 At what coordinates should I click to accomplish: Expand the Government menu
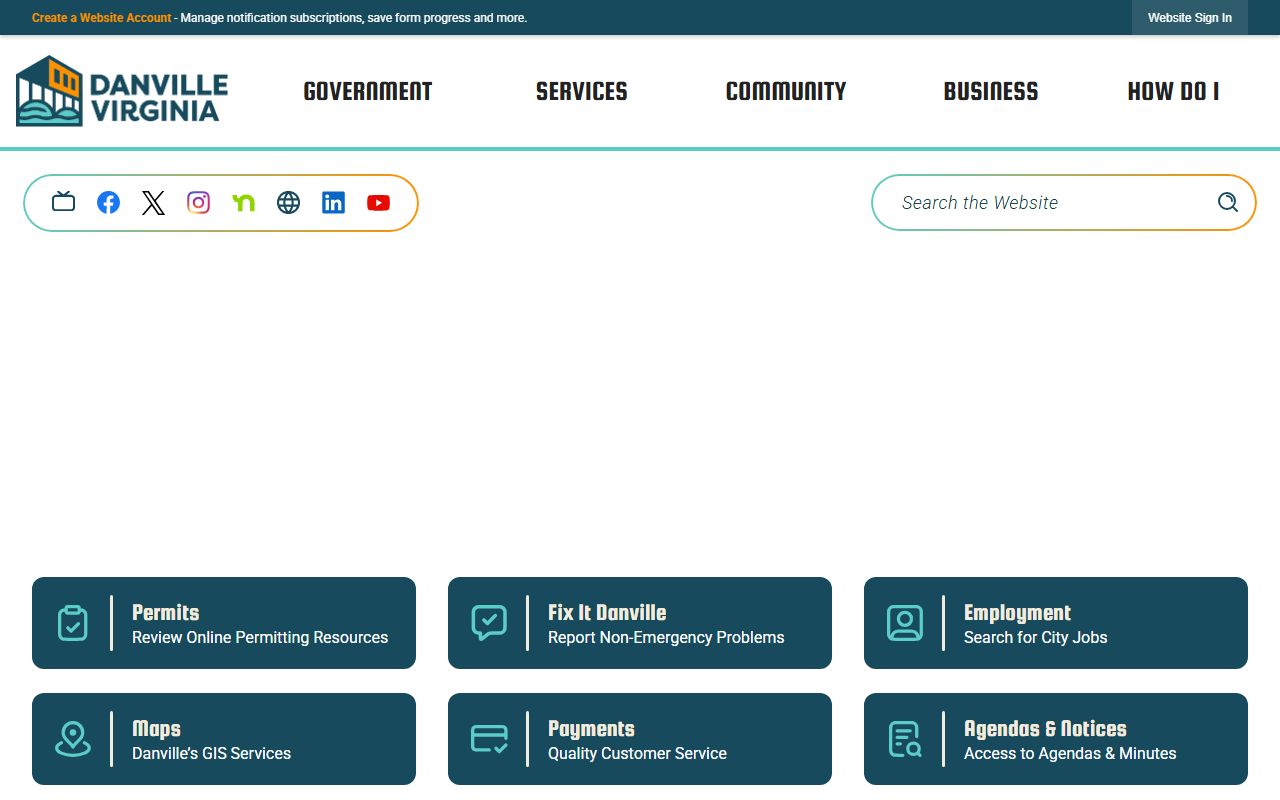[x=367, y=92]
